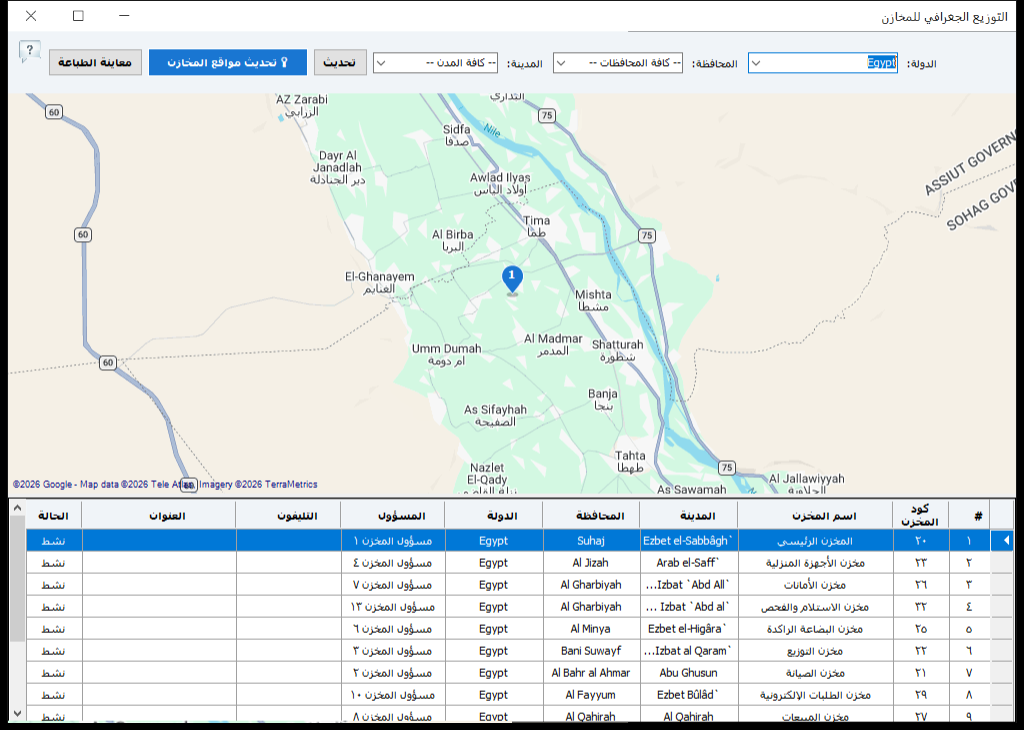
Task: Click the blue warehouse map pin numbered 1
Action: click(x=512, y=280)
